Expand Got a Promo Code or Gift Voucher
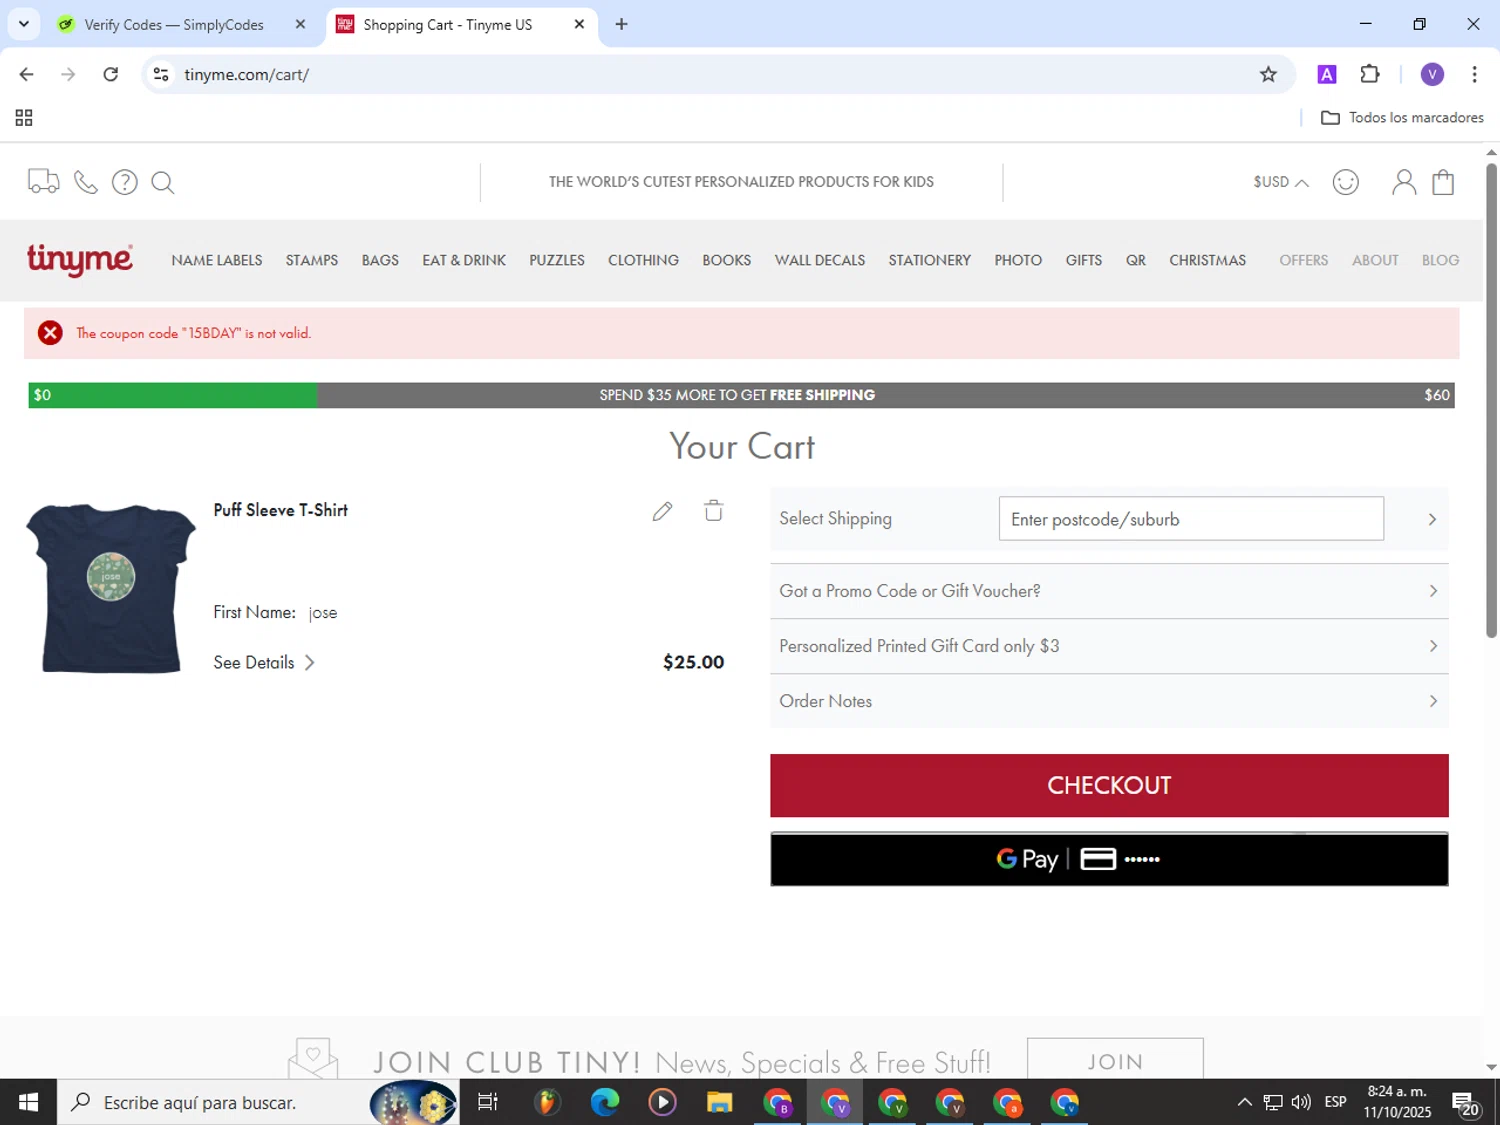The height and width of the screenshot is (1125, 1500). pos(1109,591)
